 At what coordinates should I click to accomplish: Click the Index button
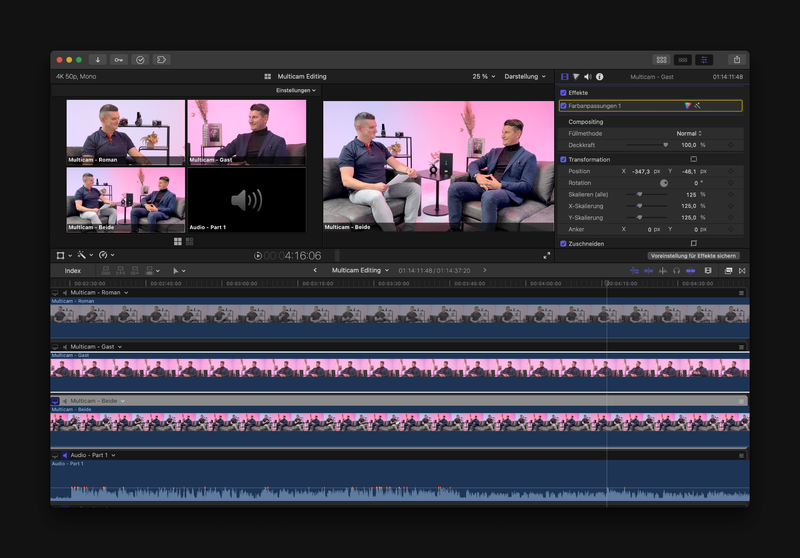(x=73, y=270)
